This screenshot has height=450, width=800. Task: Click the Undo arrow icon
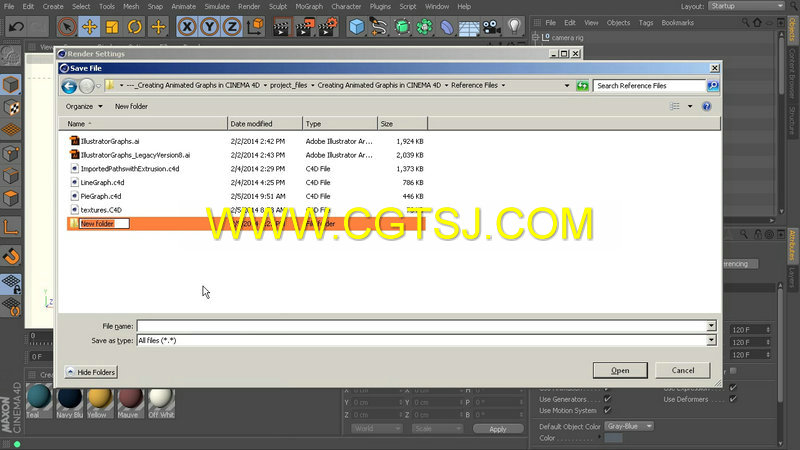[16, 27]
